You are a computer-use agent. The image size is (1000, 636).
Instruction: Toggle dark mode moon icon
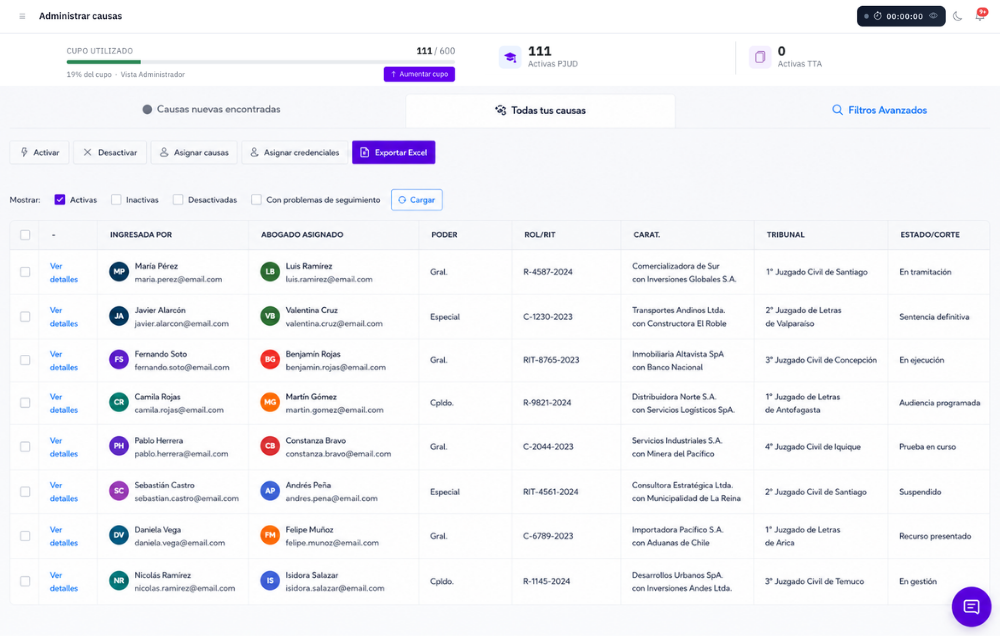tap(957, 17)
